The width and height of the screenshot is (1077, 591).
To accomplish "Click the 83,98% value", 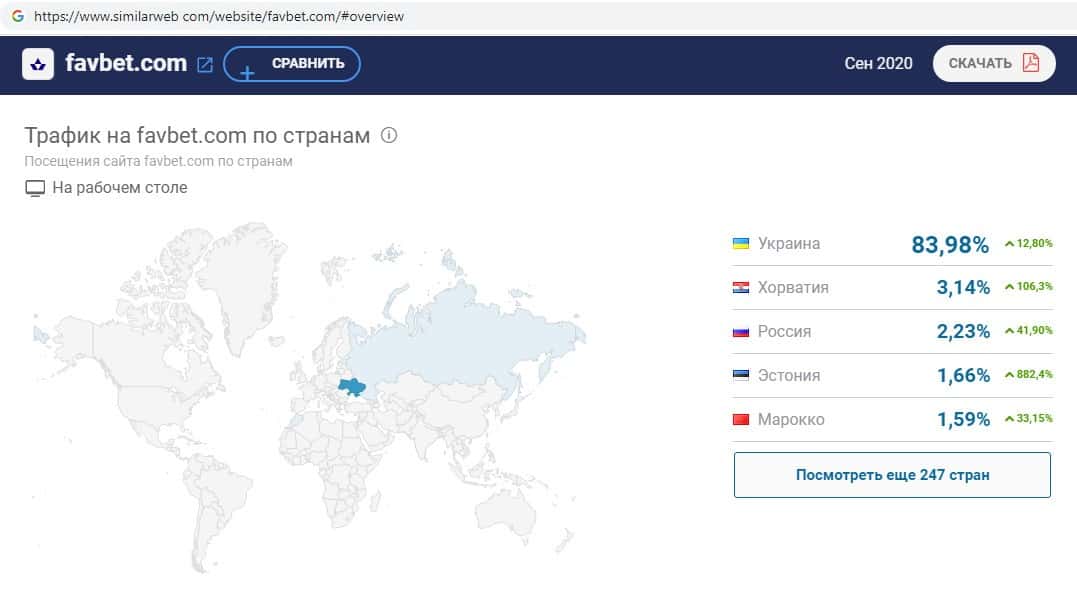I will pos(950,245).
